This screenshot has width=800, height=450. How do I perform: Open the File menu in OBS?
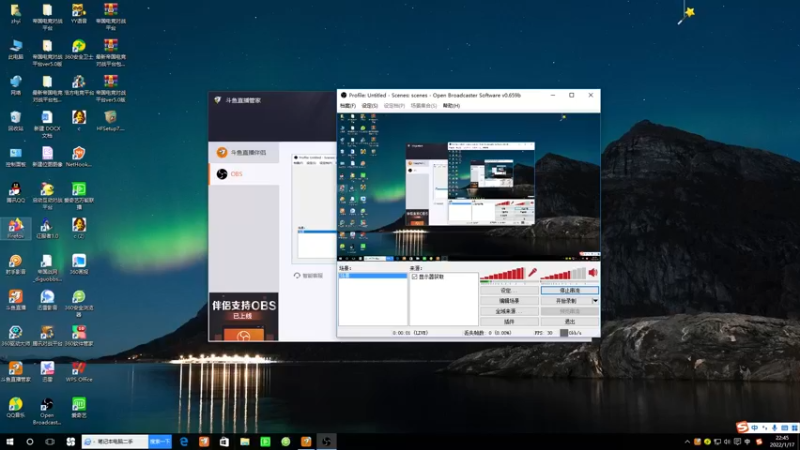tap(348, 106)
